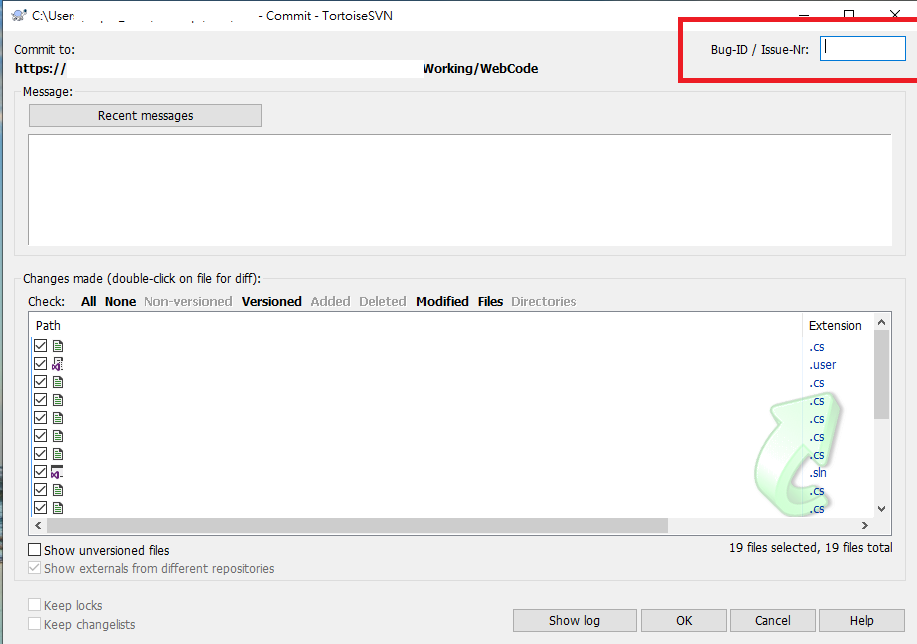Click the Deleted filter link
Image resolution: width=917 pixels, height=644 pixels.
382,302
